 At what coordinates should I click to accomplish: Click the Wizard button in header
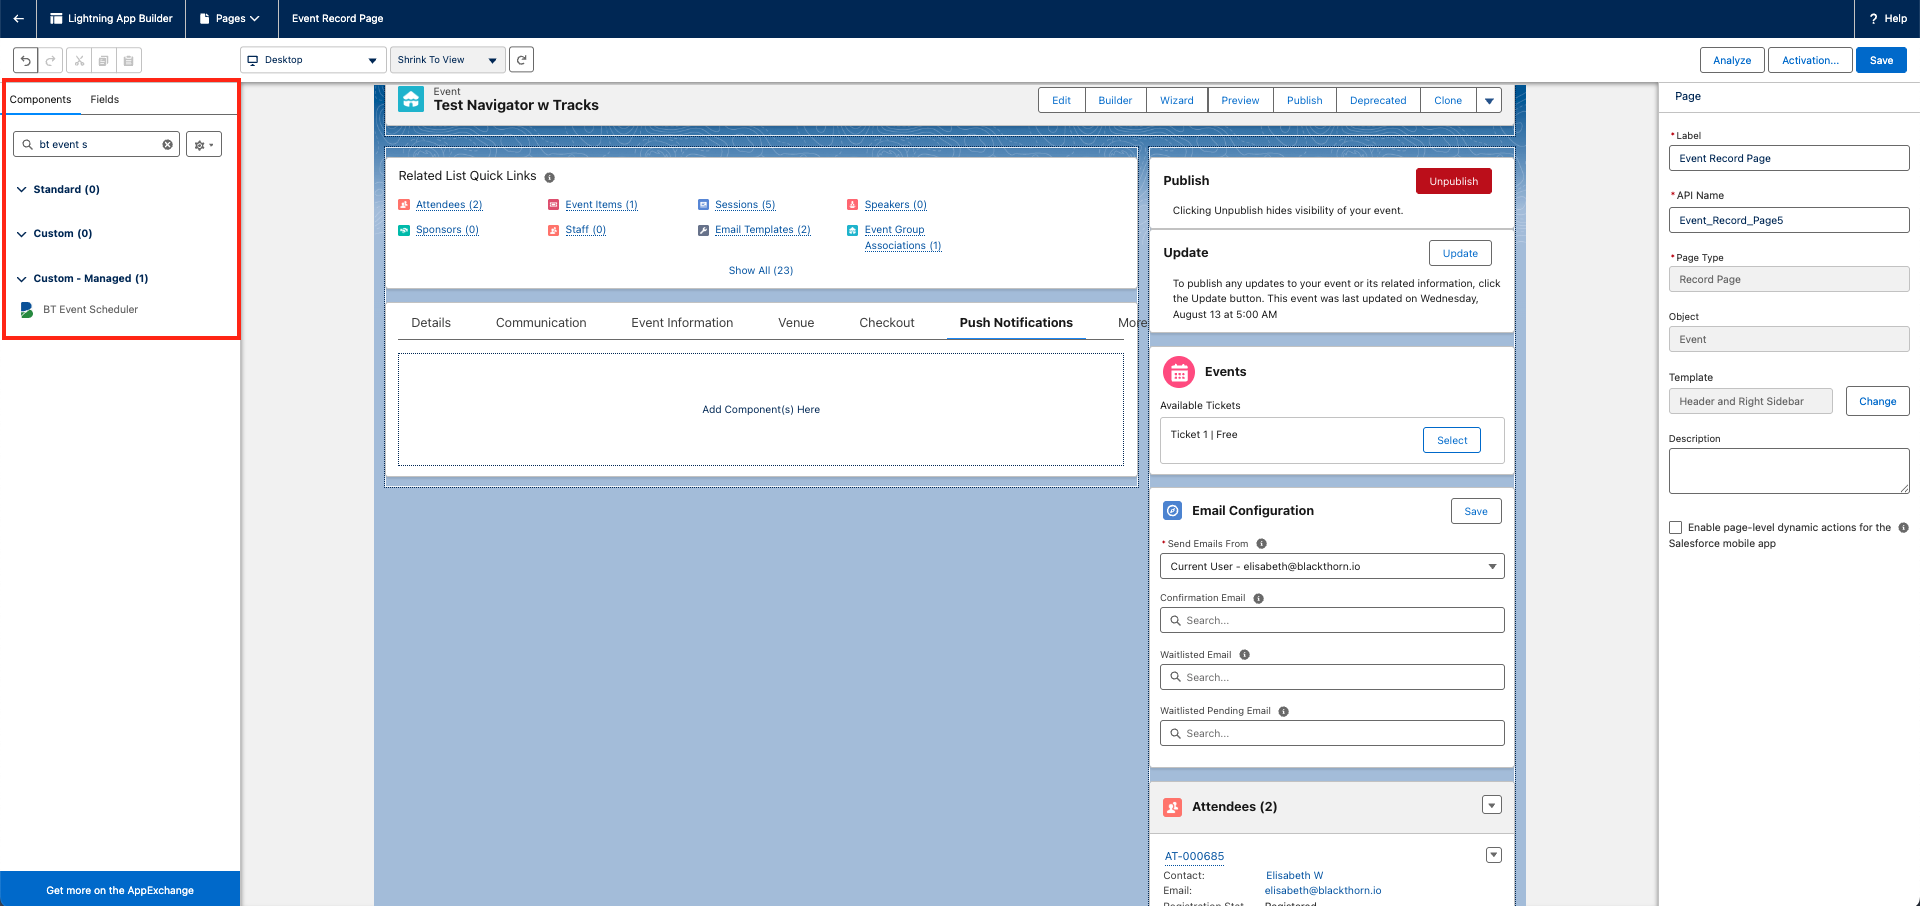[x=1177, y=100]
